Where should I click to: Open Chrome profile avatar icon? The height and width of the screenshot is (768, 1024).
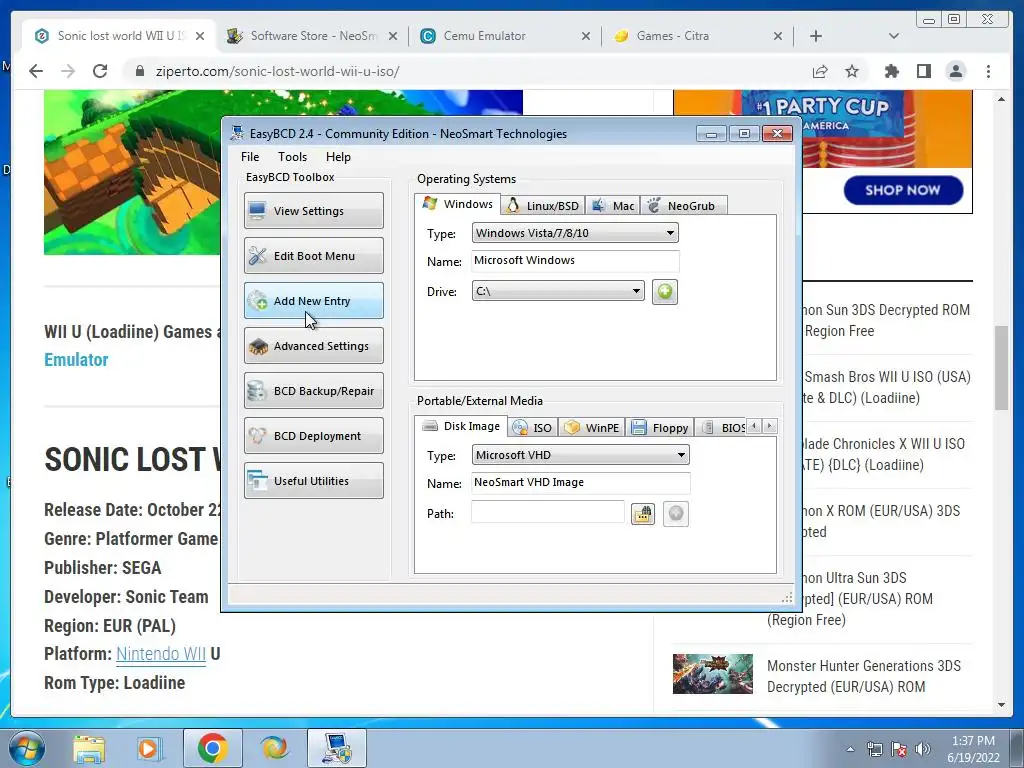point(955,71)
